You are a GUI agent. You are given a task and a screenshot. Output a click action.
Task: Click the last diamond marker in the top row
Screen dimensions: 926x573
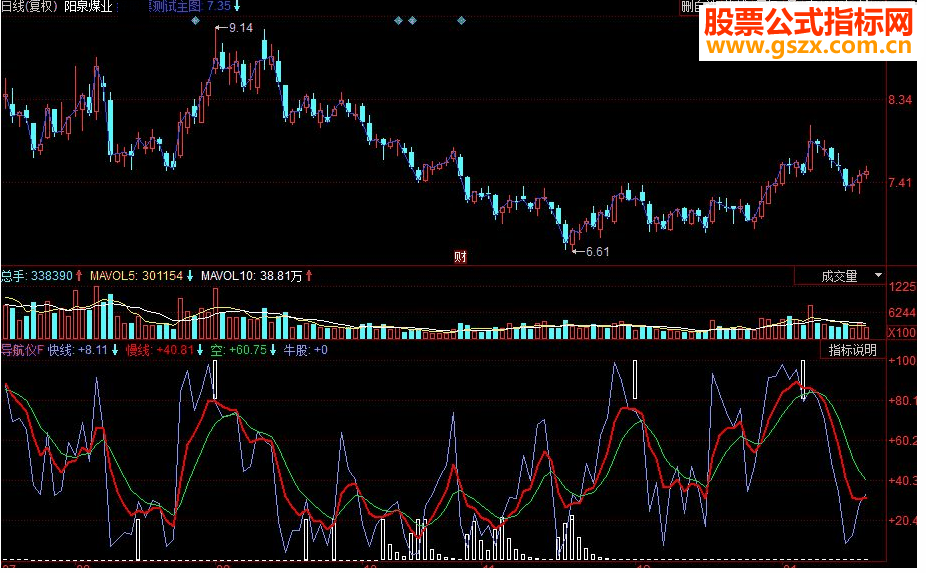(x=461, y=21)
